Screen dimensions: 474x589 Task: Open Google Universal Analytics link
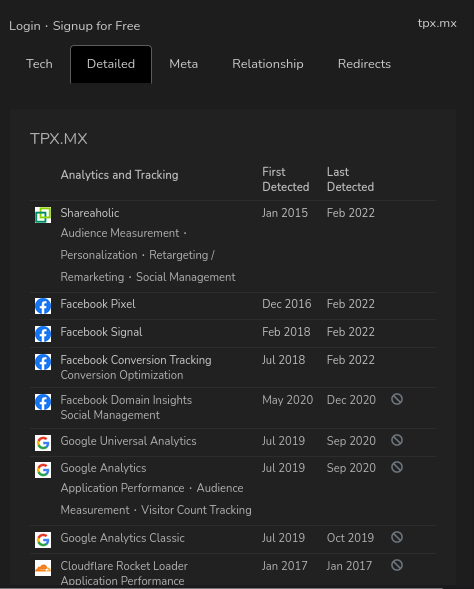128,441
